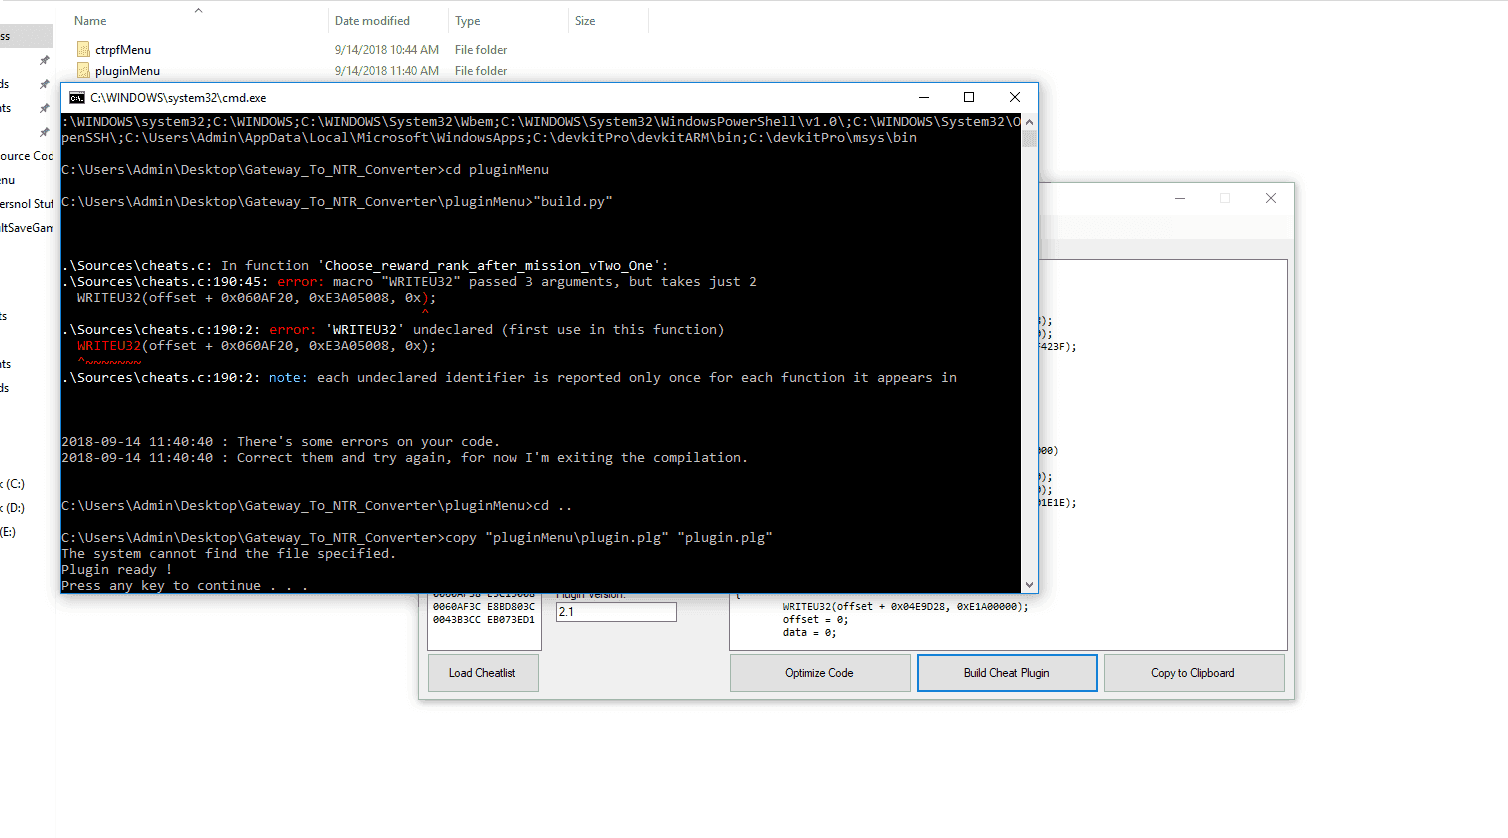Select the (C:) drive in sidebar
1508x838 pixels.
(13, 484)
